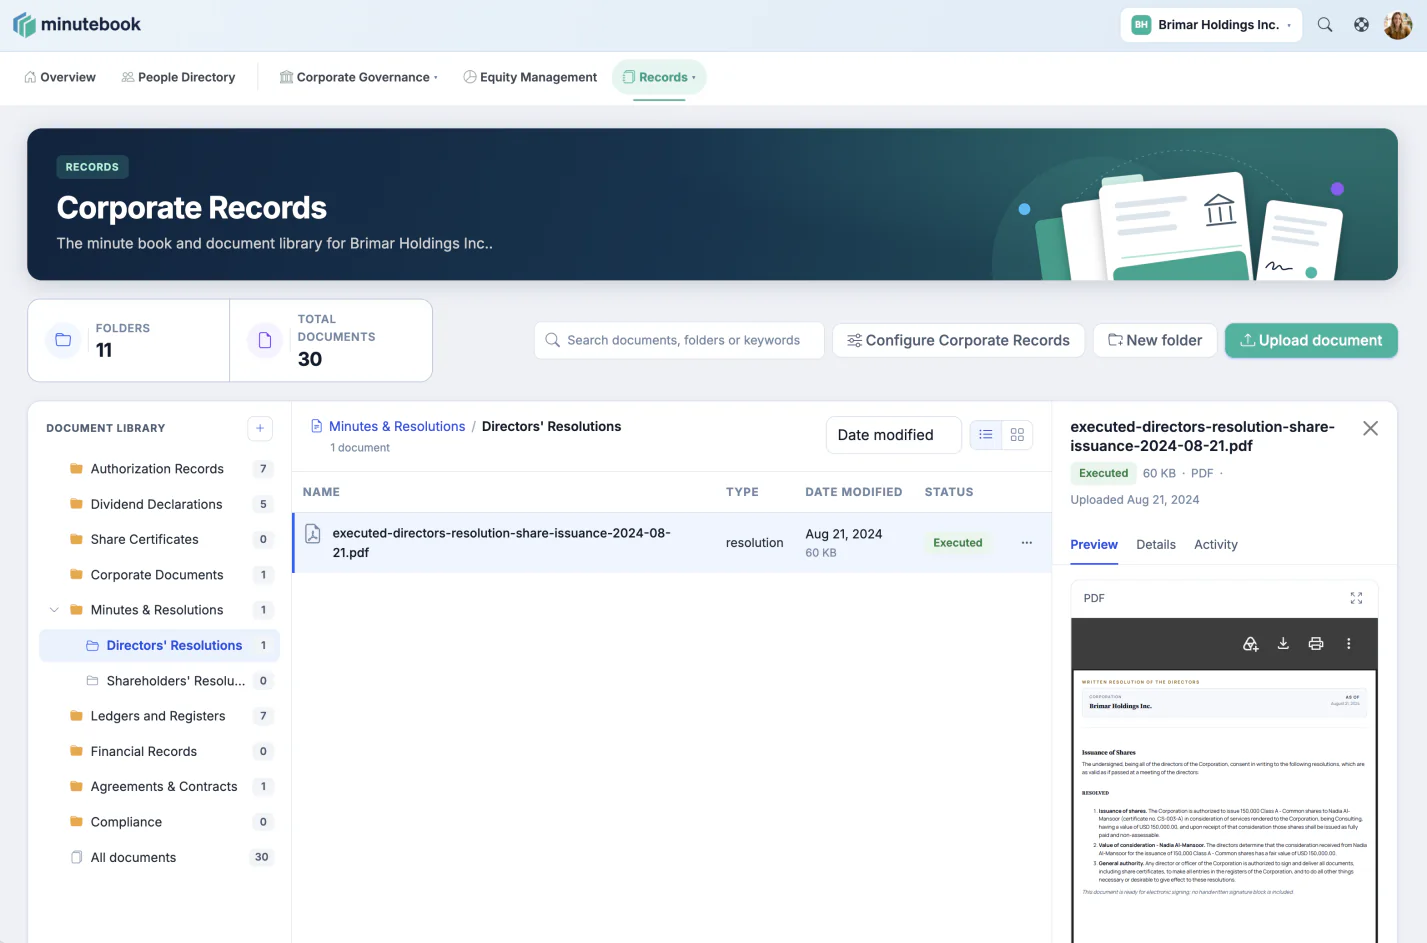Viewport: 1427px width, 943px height.
Task: Select the Agreements & Contracts folder
Action: click(x=159, y=787)
